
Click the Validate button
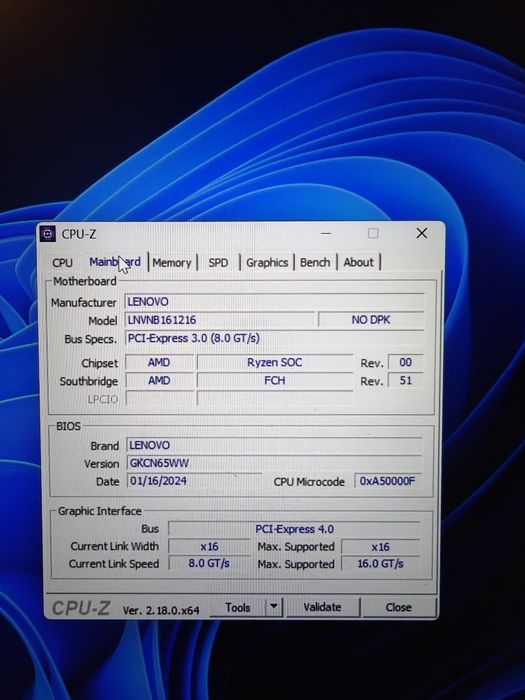click(x=322, y=607)
